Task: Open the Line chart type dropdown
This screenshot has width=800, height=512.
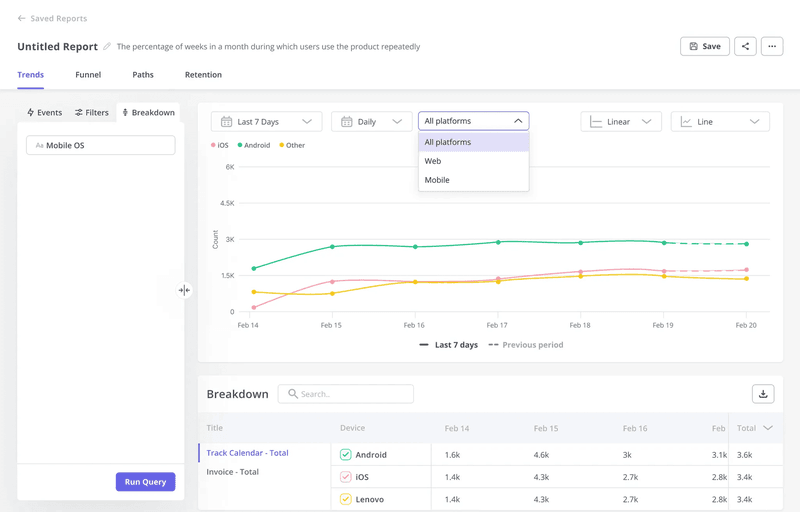Action: pyautogui.click(x=719, y=122)
